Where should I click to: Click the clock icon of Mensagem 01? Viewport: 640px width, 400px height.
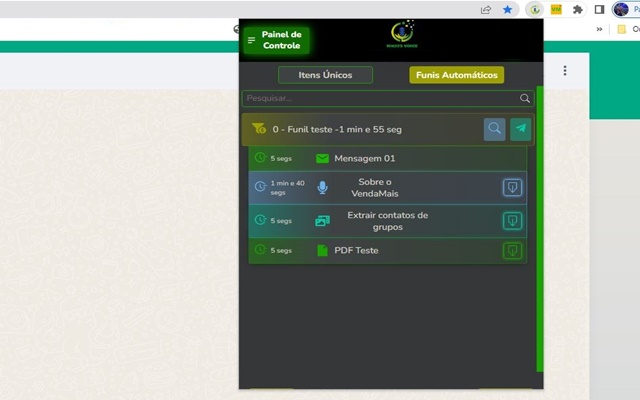pyautogui.click(x=260, y=158)
